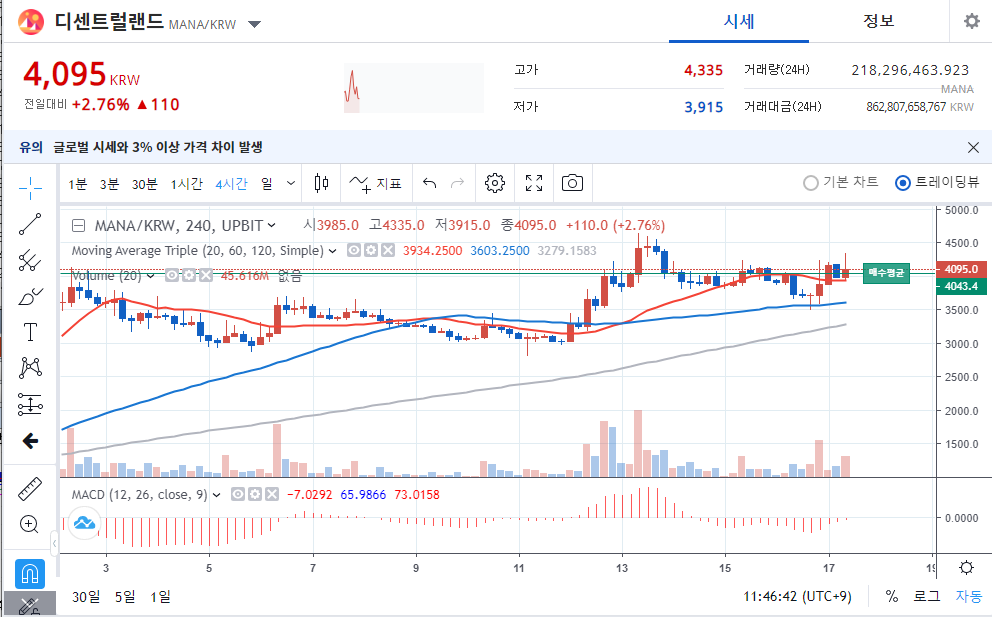Select the 1시간 interval
The image size is (992, 617).
[187, 184]
